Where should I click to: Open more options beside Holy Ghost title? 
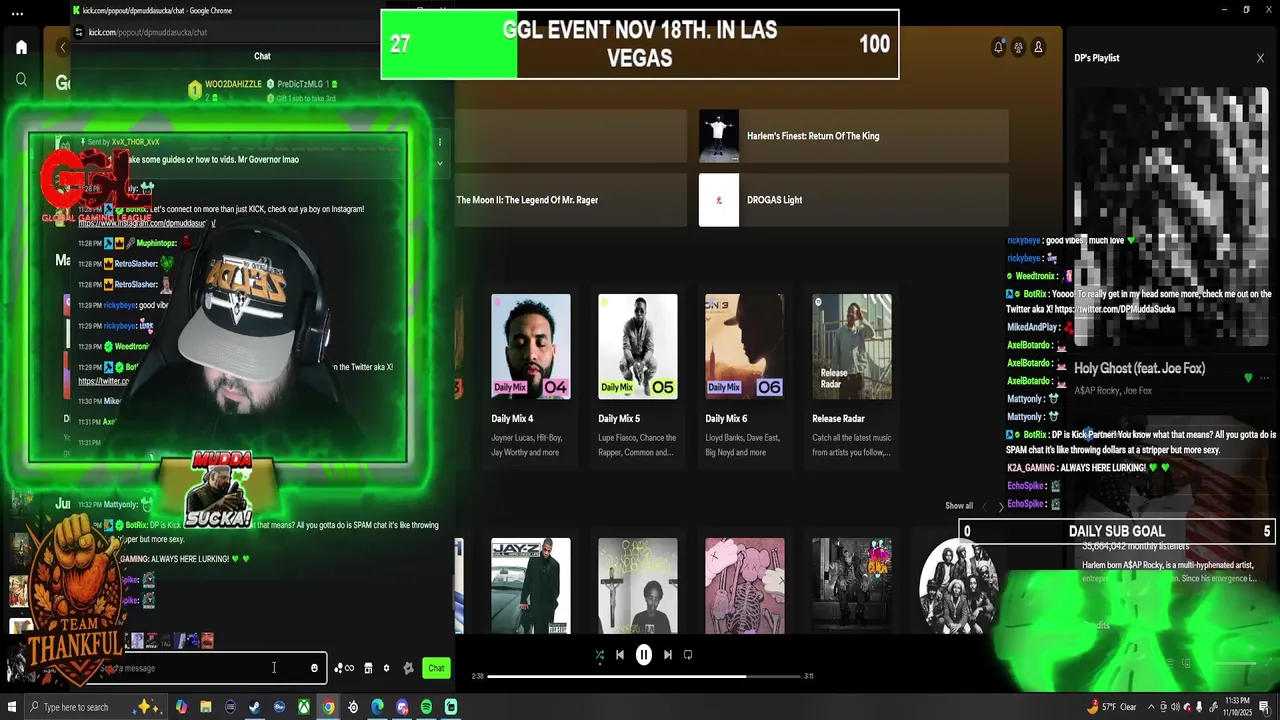point(1265,378)
